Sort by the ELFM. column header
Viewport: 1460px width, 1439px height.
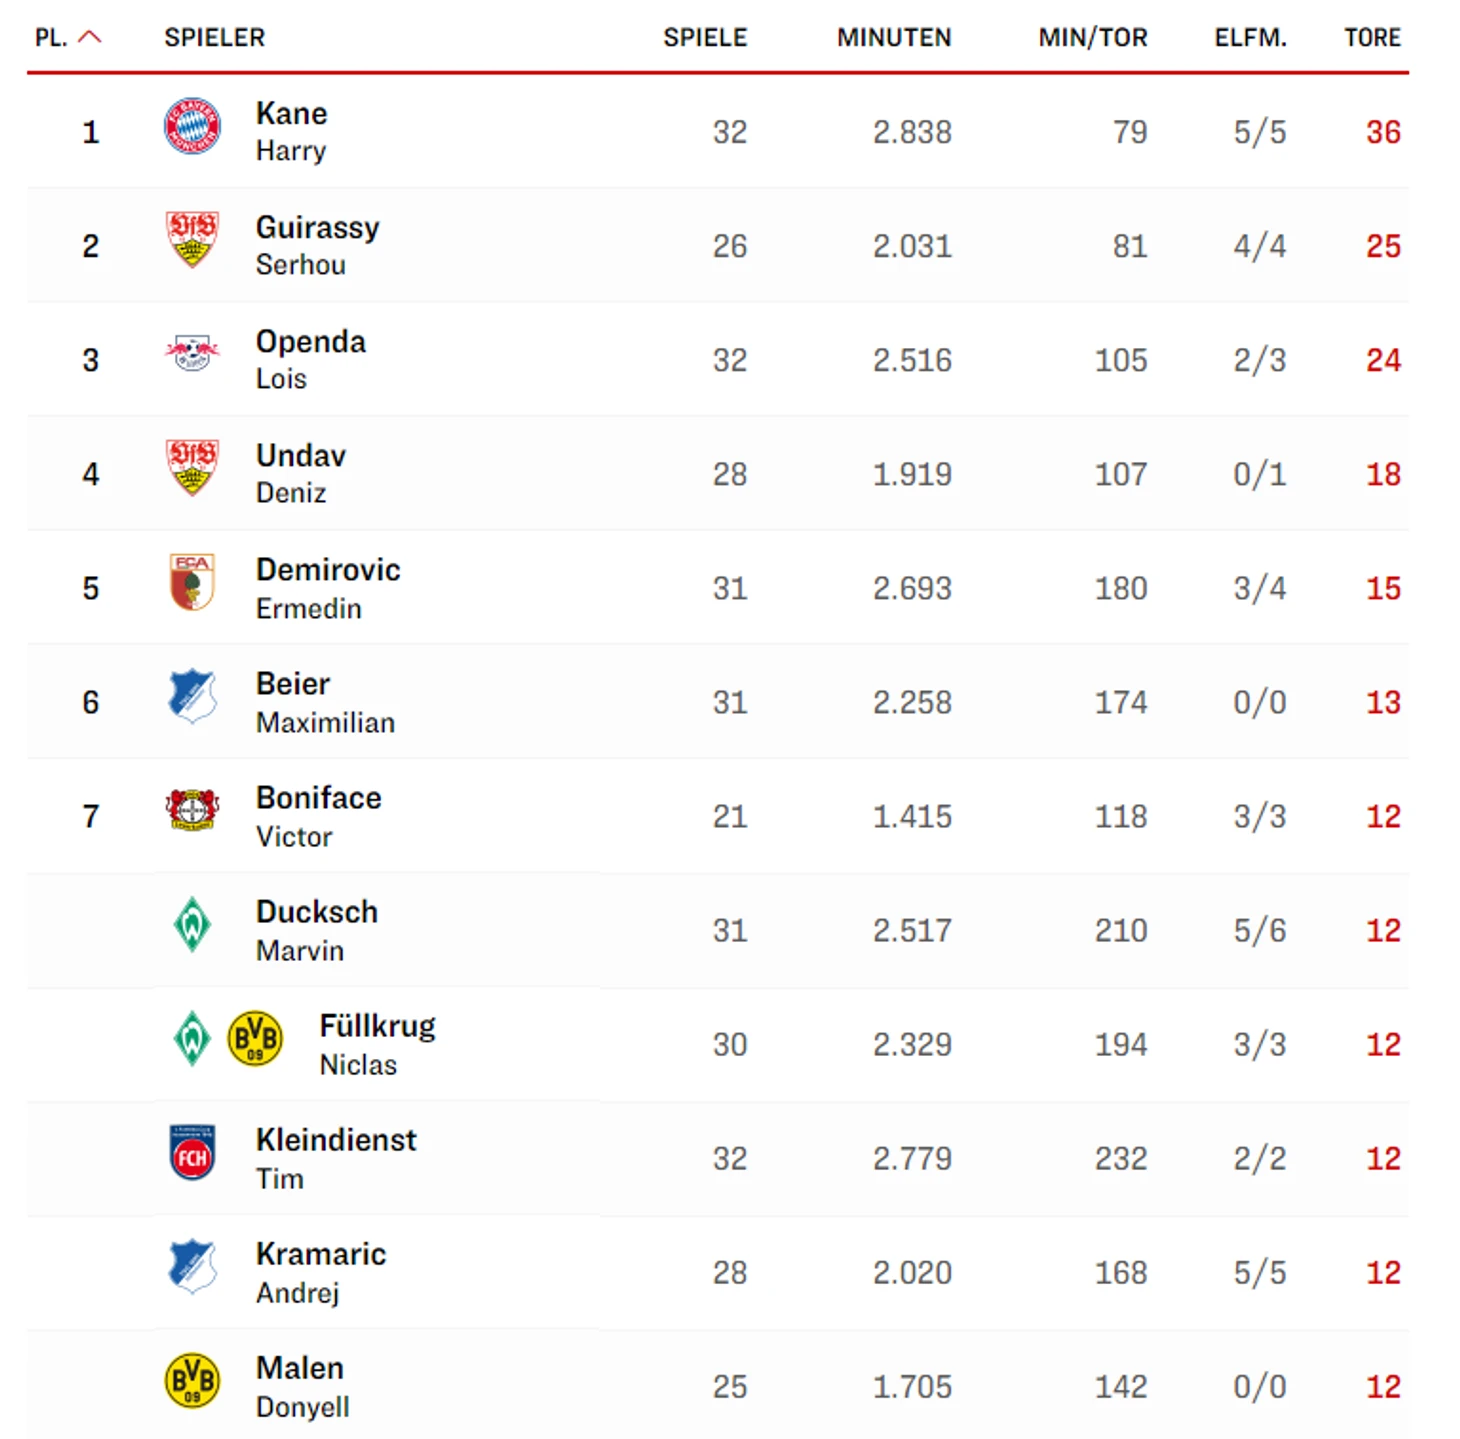tap(1250, 38)
